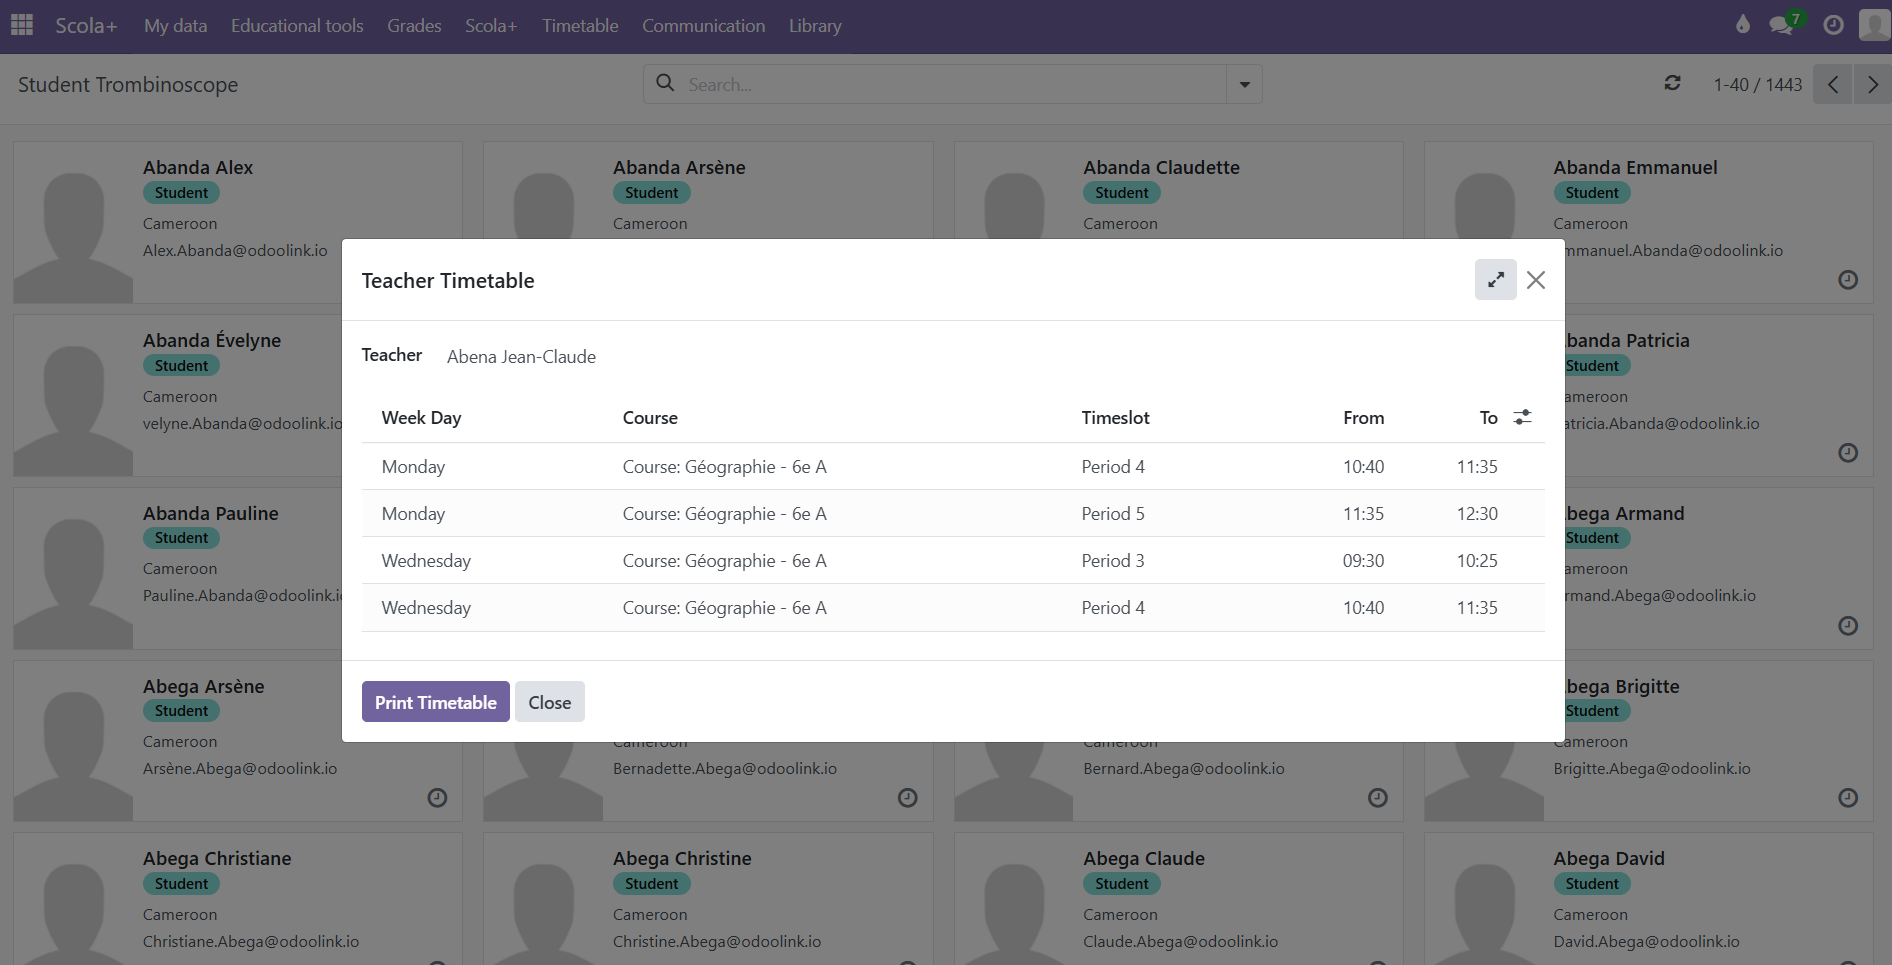
Task: Go to the previous page of records
Action: click(1833, 85)
